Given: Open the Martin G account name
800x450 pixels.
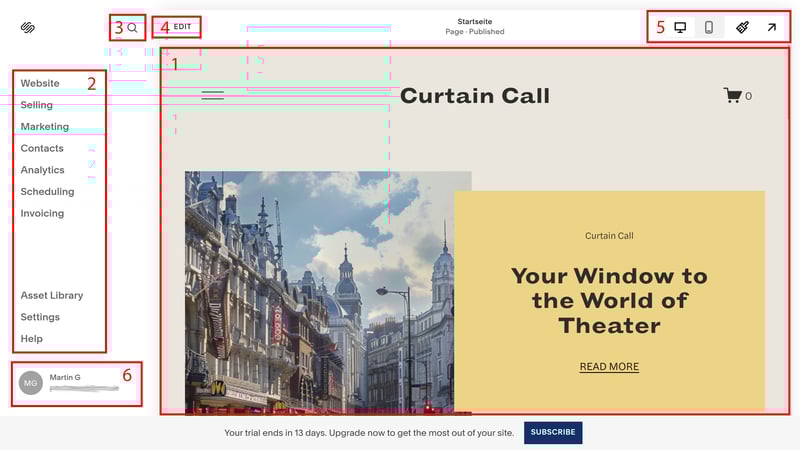Looking at the screenshot, I should (65, 377).
